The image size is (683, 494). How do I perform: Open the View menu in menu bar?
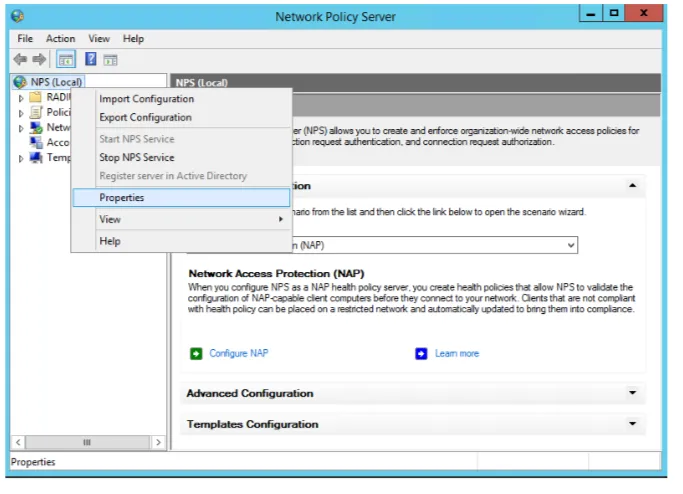tap(99, 39)
